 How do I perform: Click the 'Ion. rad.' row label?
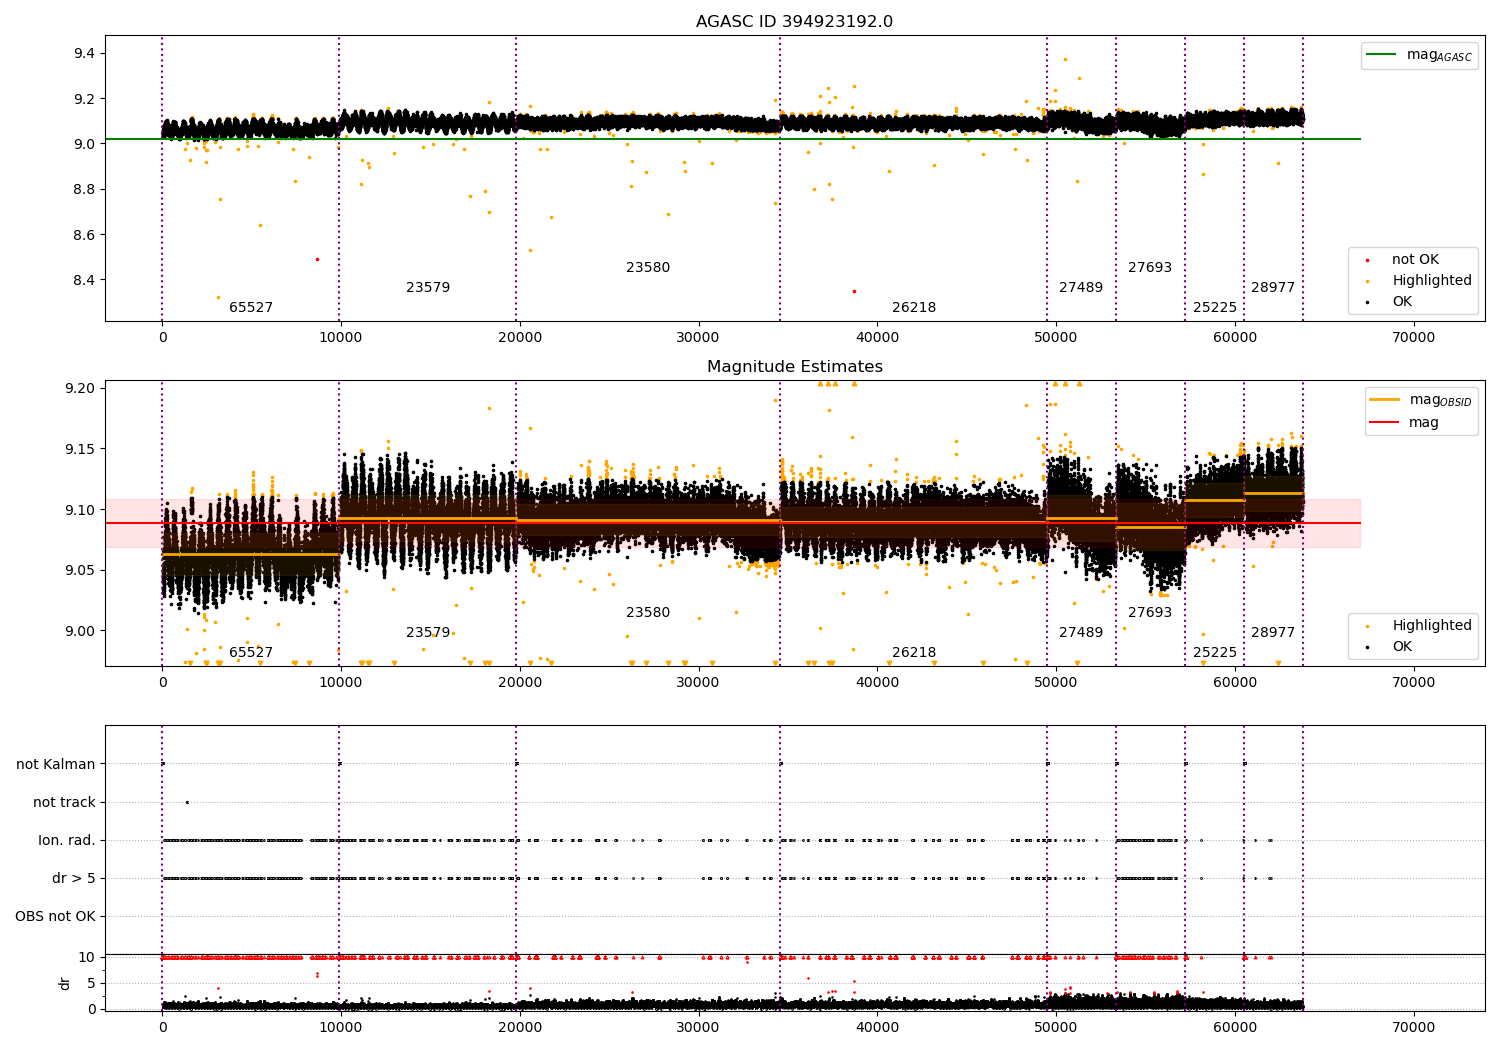[x=67, y=841]
